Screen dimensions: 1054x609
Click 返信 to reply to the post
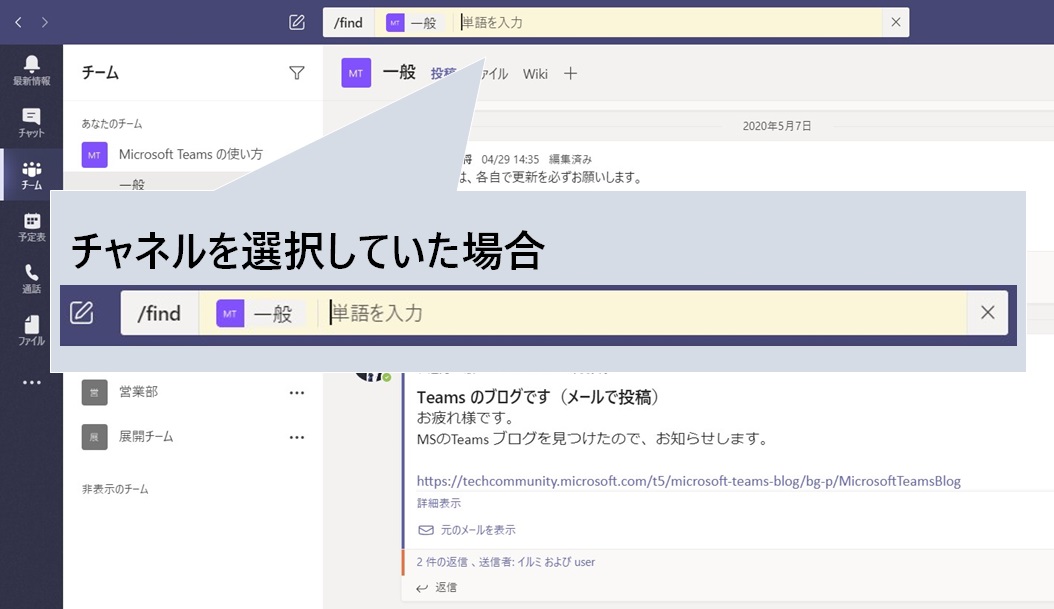point(446,587)
